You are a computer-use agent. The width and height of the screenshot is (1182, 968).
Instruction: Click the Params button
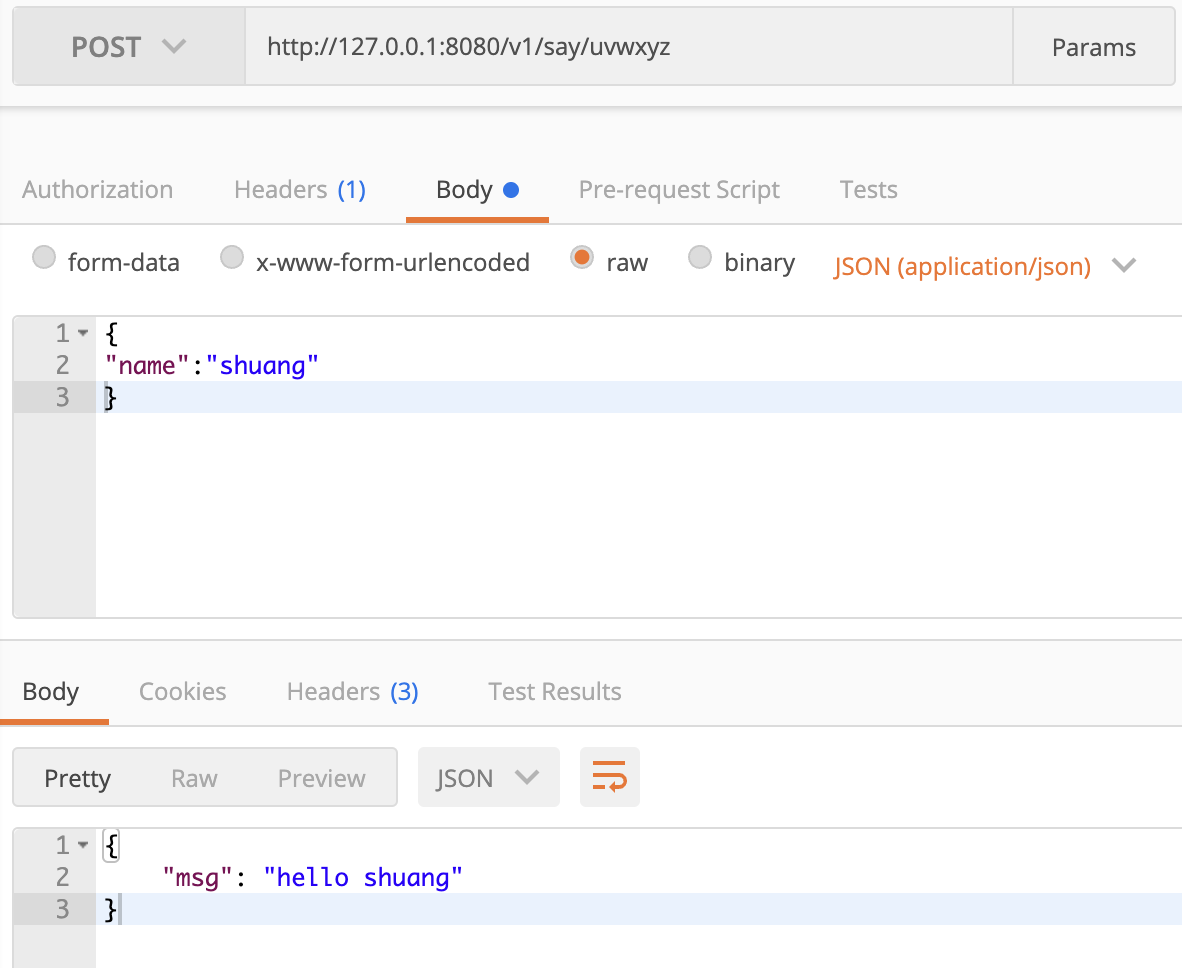click(1093, 47)
